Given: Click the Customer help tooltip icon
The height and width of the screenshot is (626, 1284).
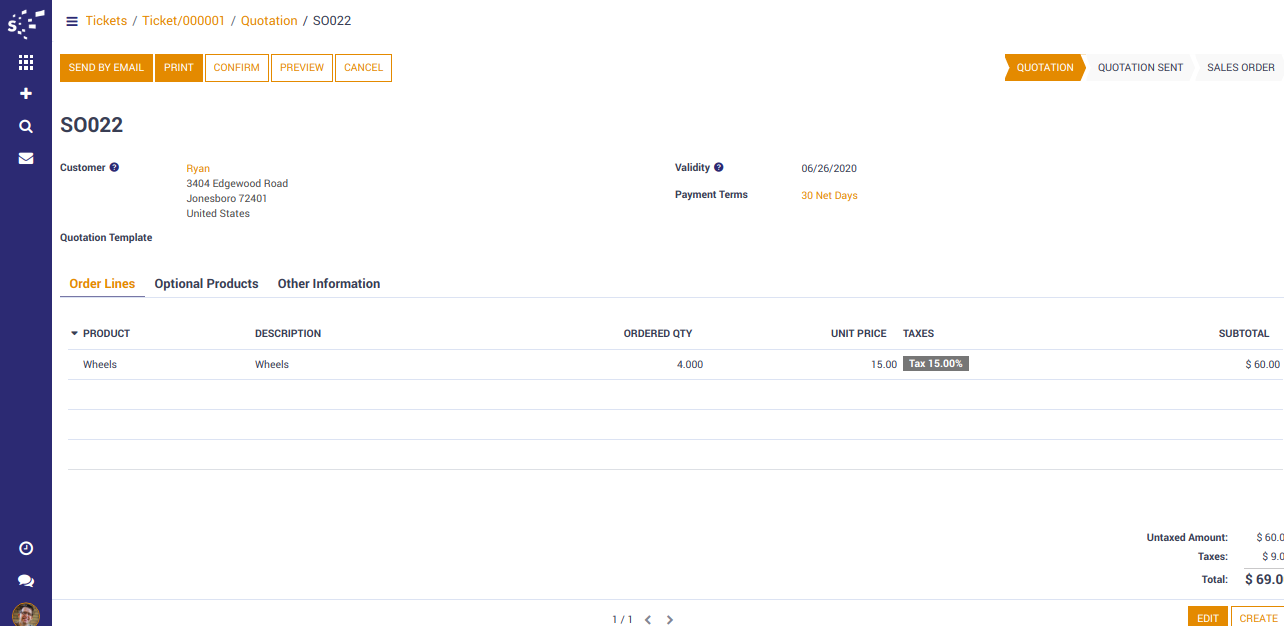Looking at the screenshot, I should point(114,168).
